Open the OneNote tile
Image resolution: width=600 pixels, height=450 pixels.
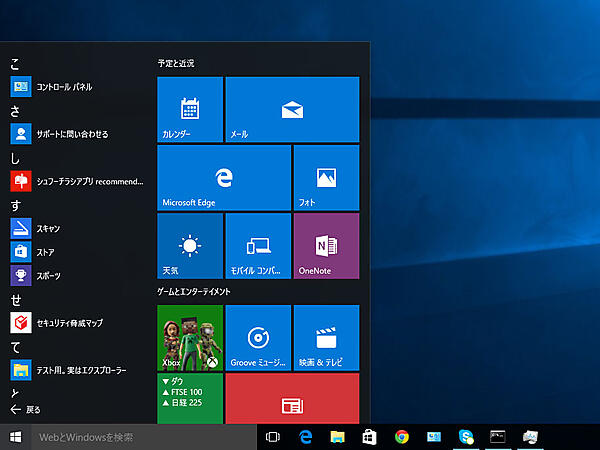click(x=326, y=246)
